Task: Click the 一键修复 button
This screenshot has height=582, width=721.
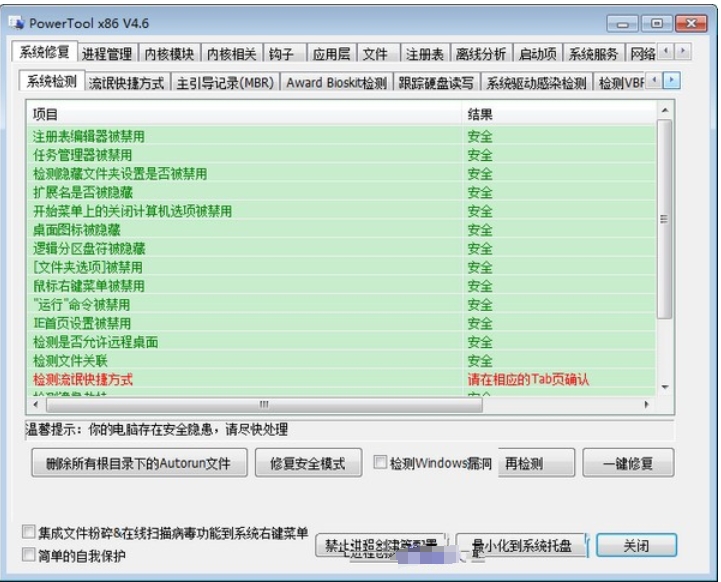Action: click(x=628, y=463)
